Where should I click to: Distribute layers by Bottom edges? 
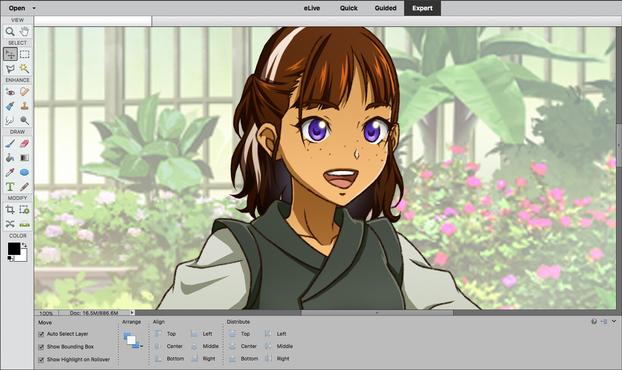[x=244, y=358]
